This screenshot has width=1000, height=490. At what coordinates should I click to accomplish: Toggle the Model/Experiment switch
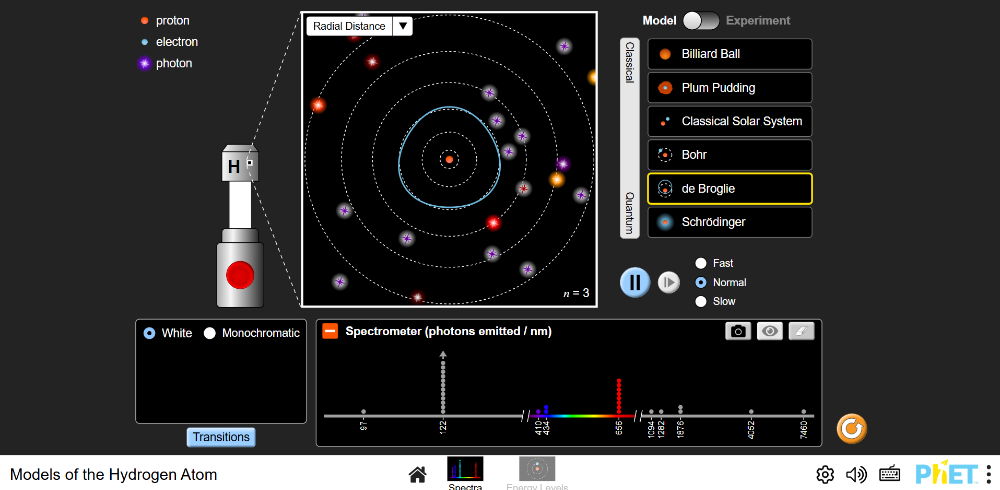(701, 21)
